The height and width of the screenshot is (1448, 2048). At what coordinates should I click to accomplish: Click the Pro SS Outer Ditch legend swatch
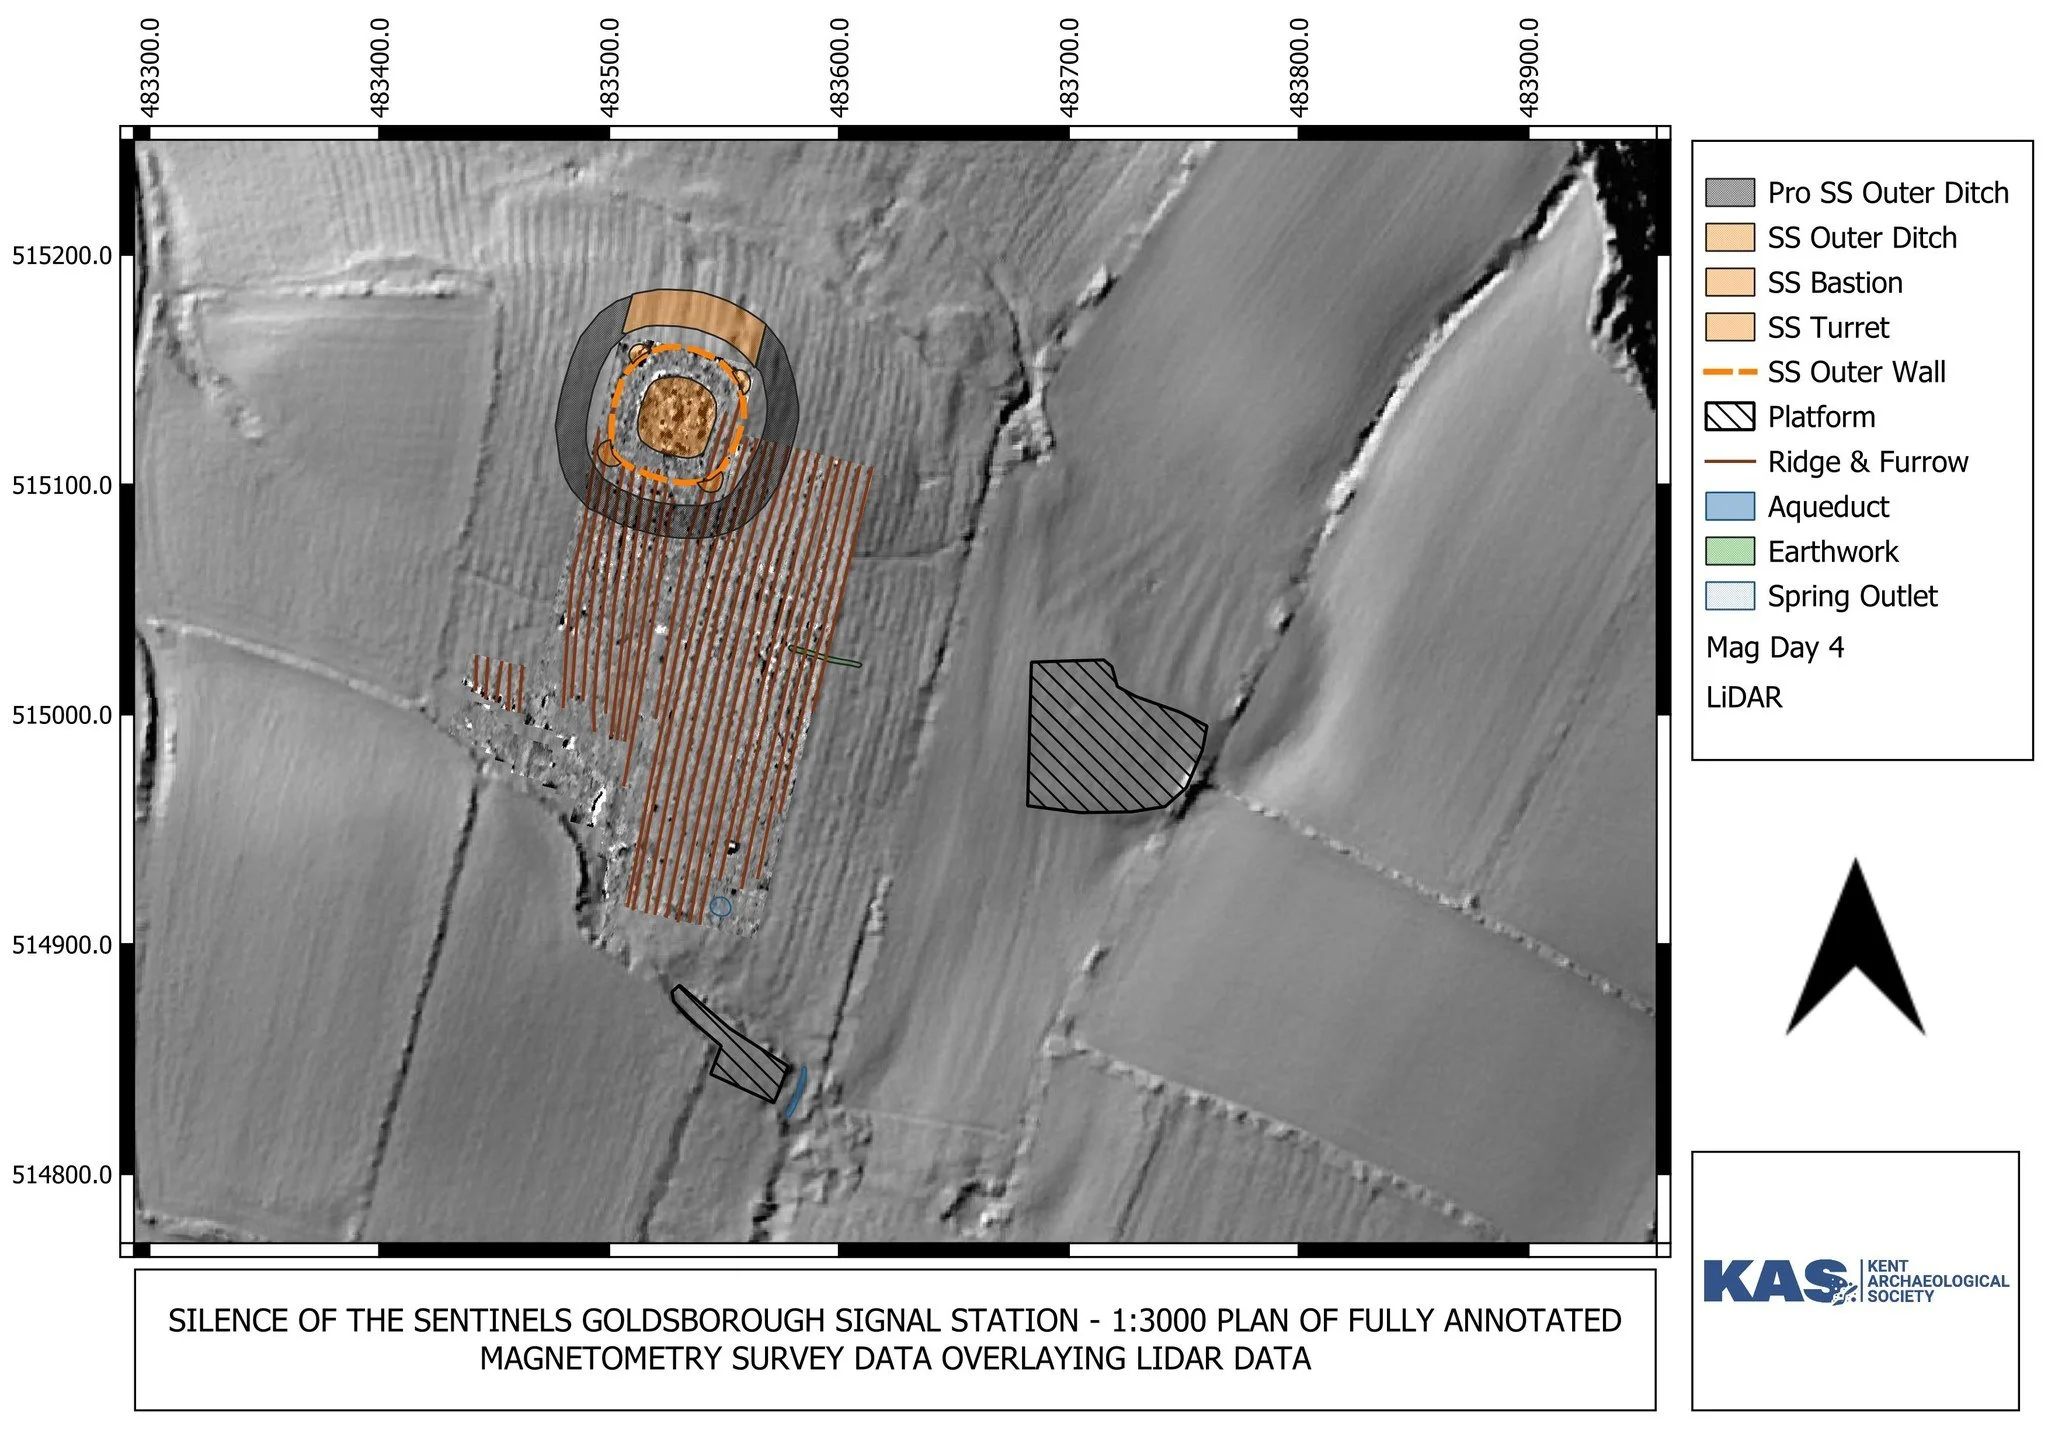pyautogui.click(x=1729, y=192)
